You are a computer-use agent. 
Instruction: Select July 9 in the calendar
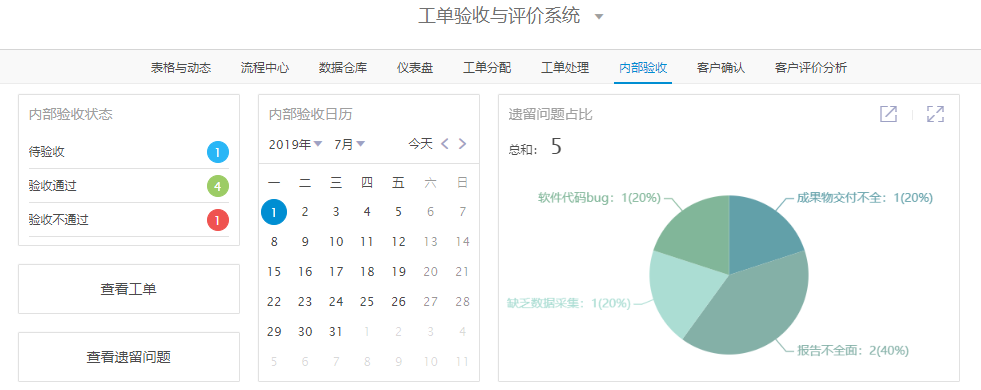[x=305, y=242]
